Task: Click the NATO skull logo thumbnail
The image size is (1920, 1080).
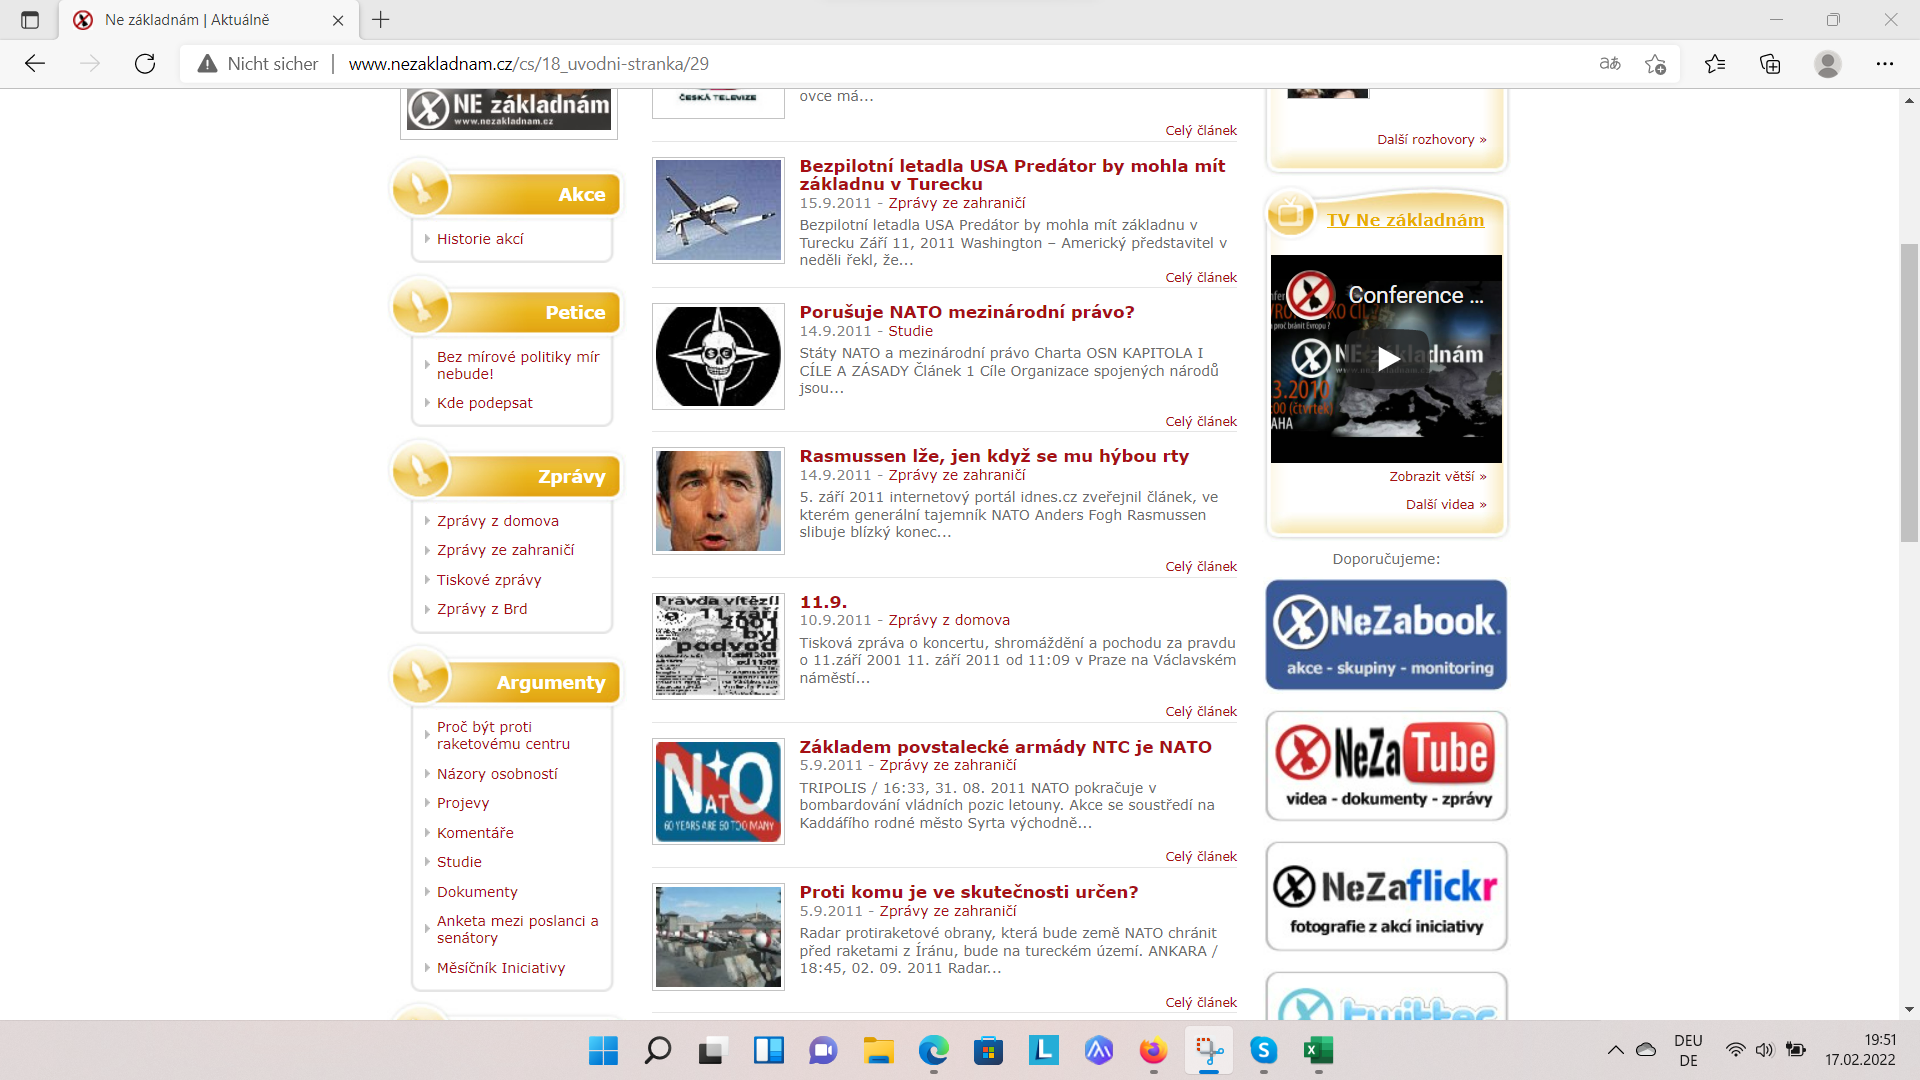Action: [718, 356]
